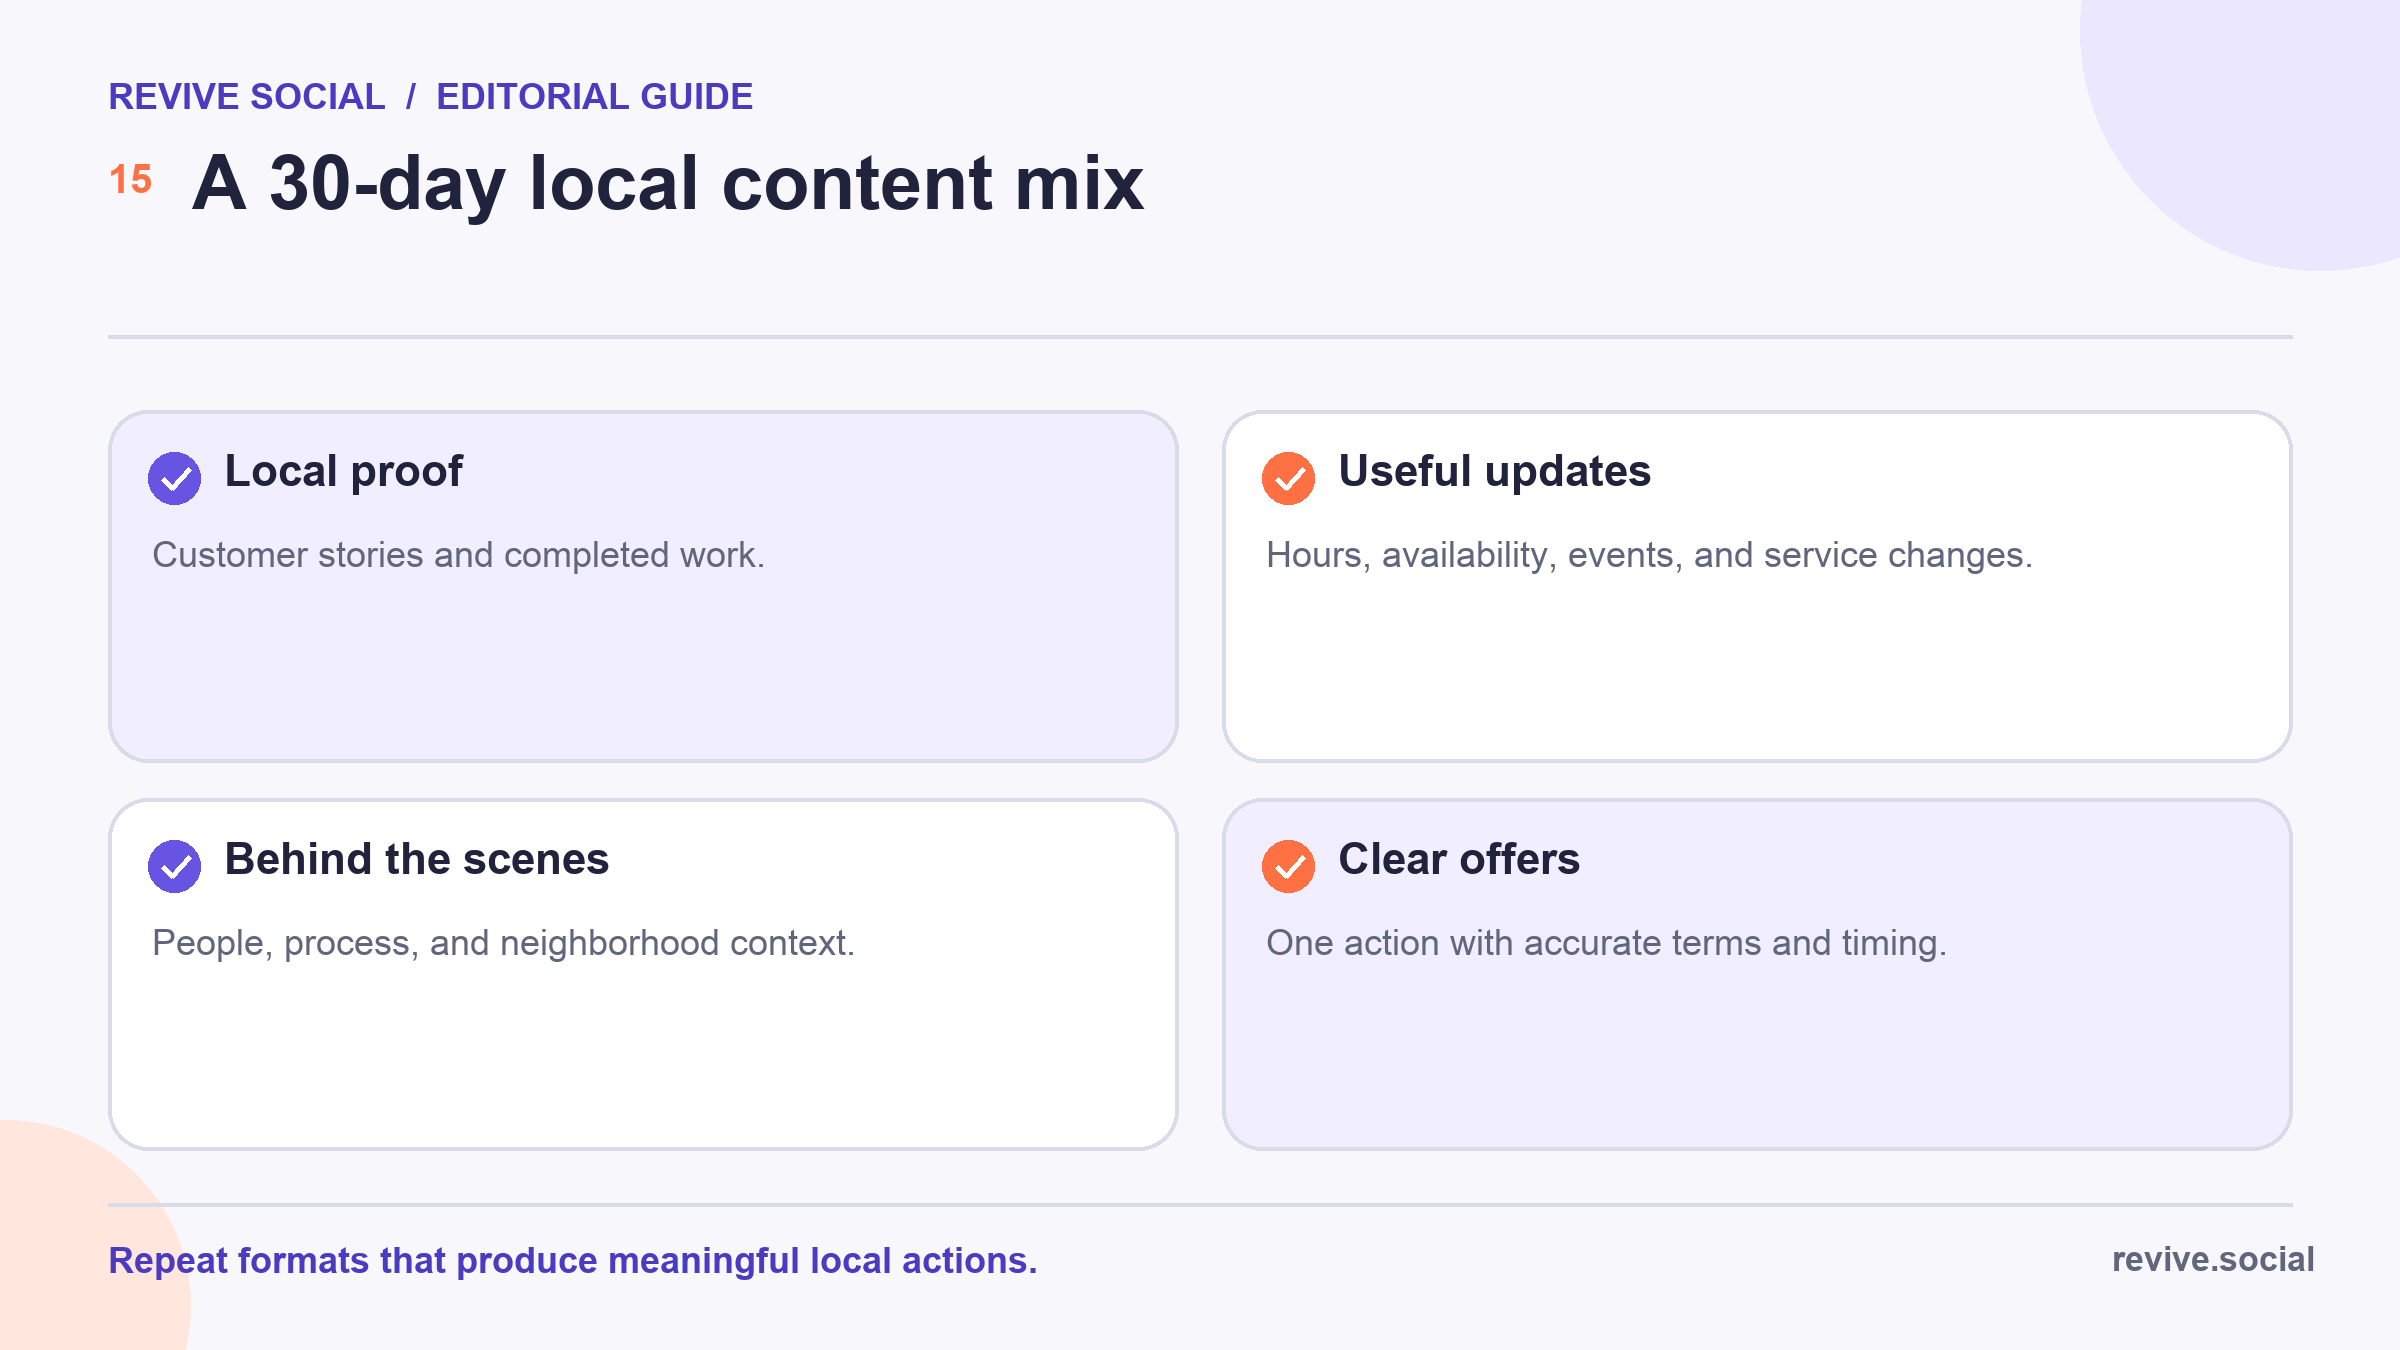Click the 'Clear offers' card heading
The image size is (2400, 1350).
tap(1459, 859)
